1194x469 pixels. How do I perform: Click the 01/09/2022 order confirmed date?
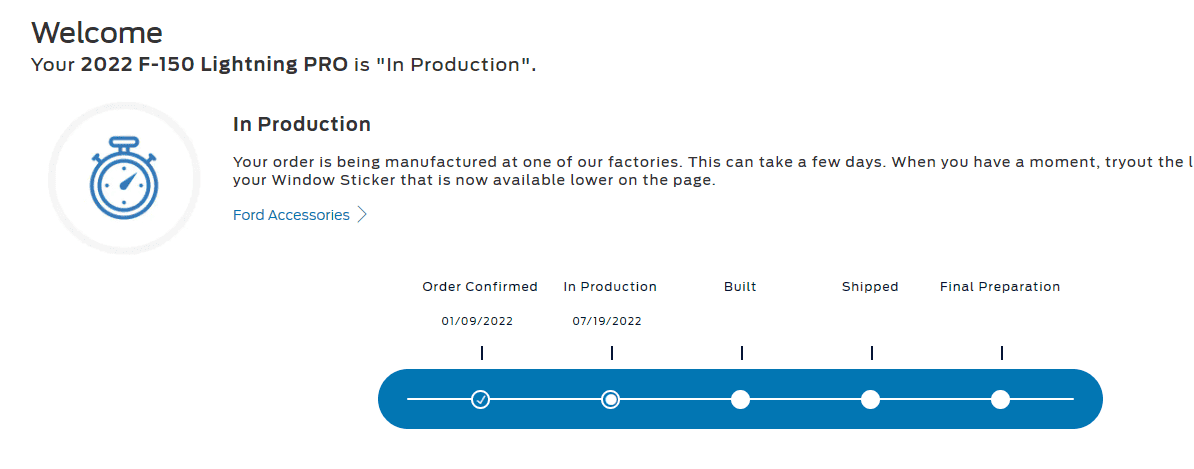[x=476, y=322]
